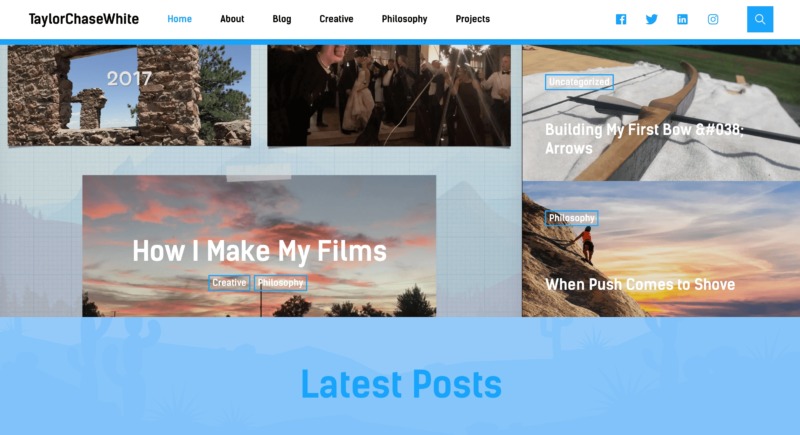
Task: Open the Instagram profile icon
Action: click(713, 19)
